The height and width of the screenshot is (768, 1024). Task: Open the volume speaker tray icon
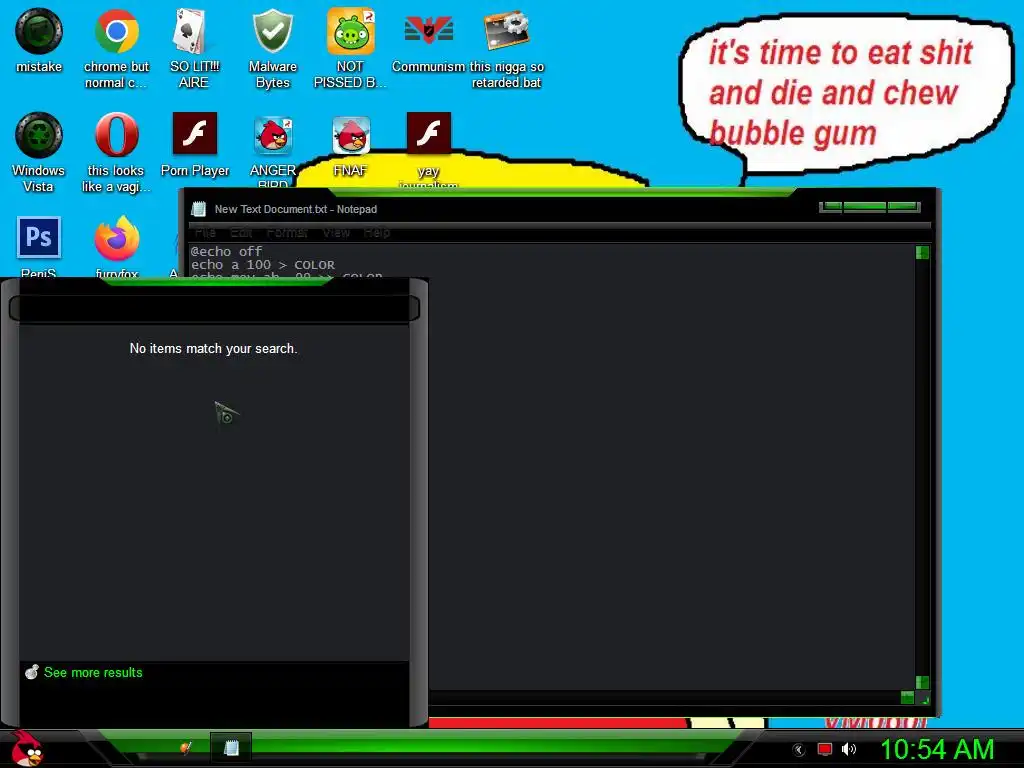tap(849, 749)
